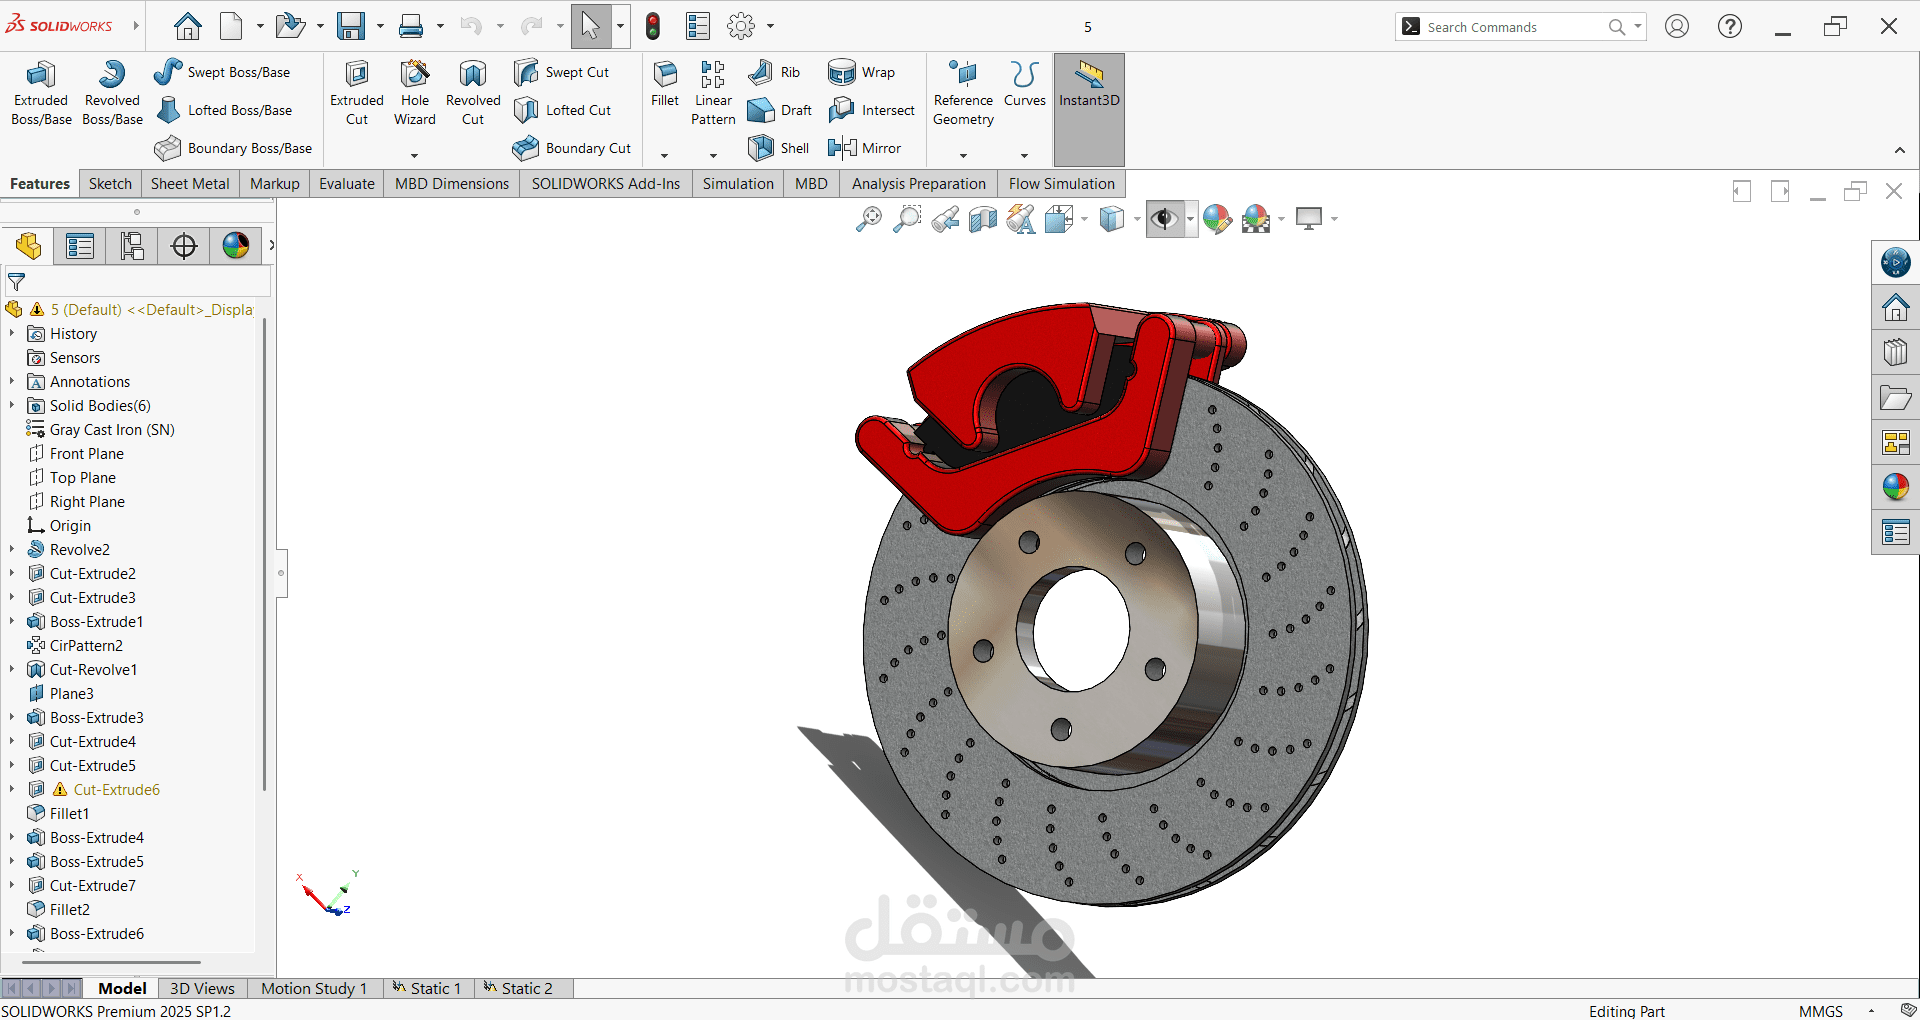This screenshot has width=1920, height=1020.
Task: Open the Evaluate tab
Action: (347, 184)
